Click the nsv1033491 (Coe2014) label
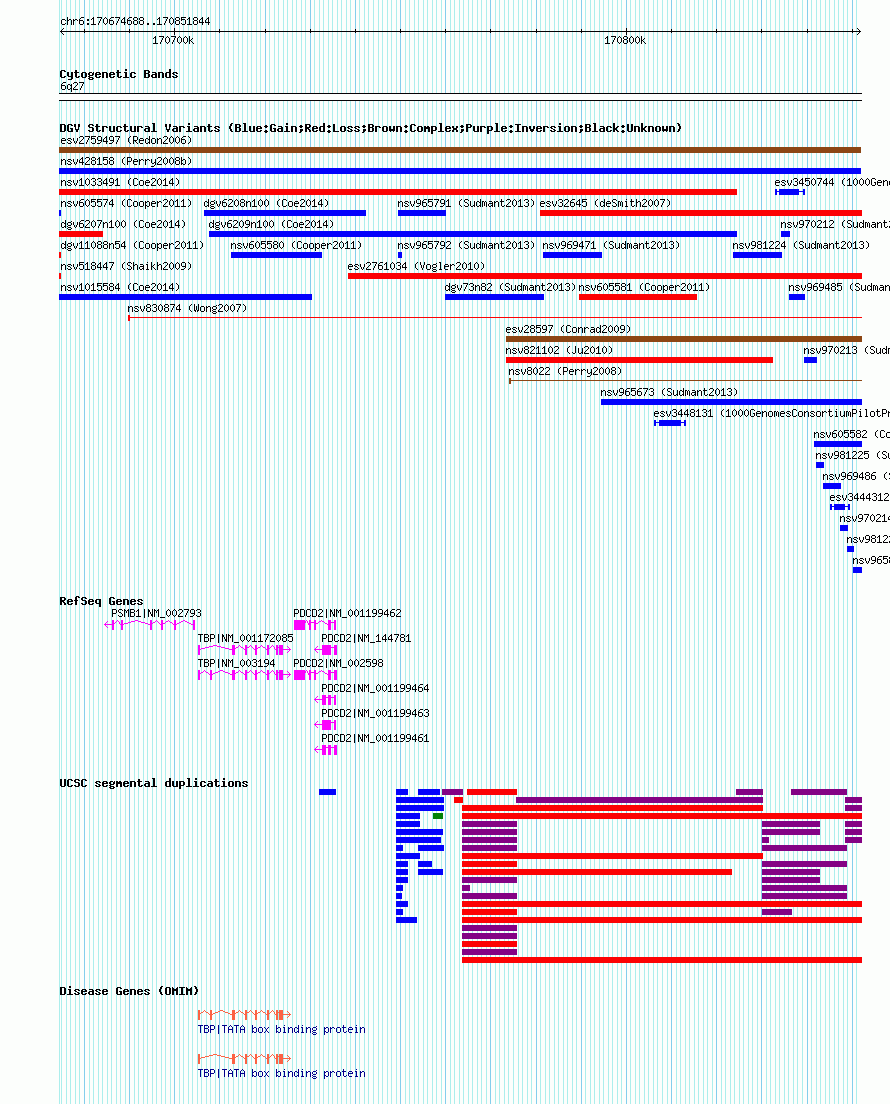This screenshot has width=890, height=1104. 120,182
